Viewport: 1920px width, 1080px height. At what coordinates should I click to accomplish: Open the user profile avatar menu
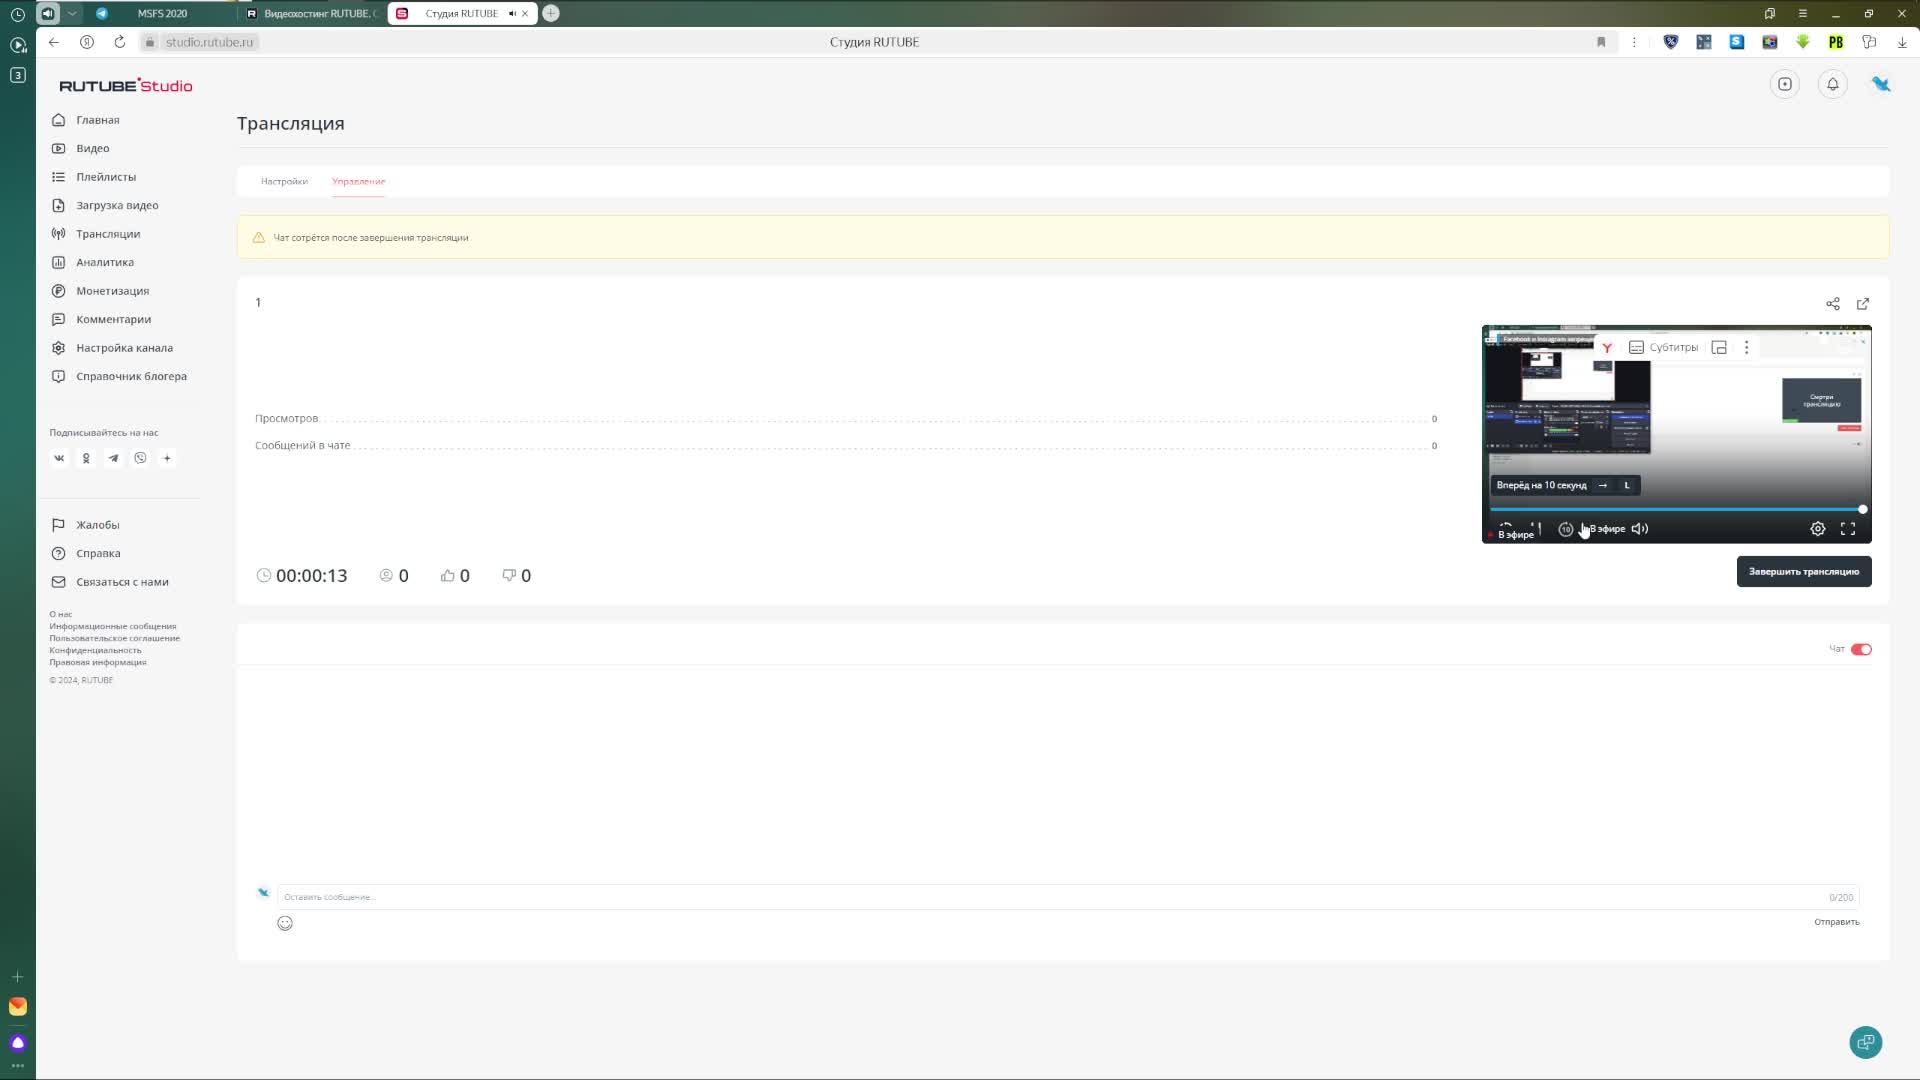pyautogui.click(x=1880, y=84)
